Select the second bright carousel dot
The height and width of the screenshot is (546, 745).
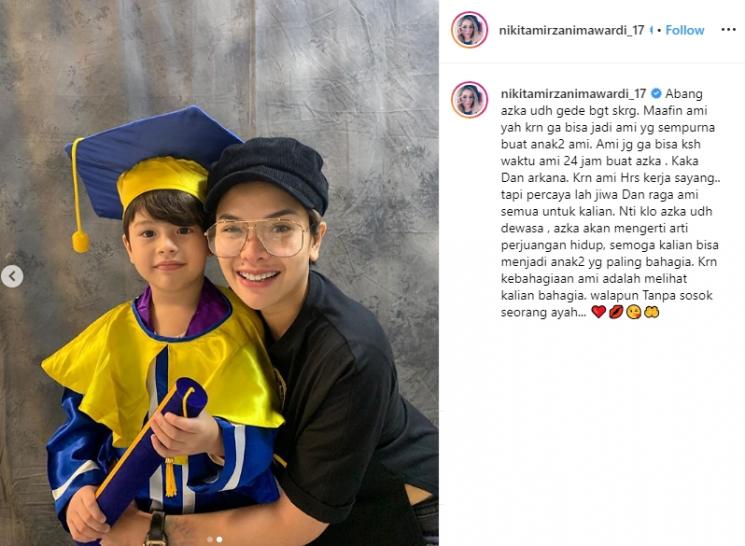point(219,539)
